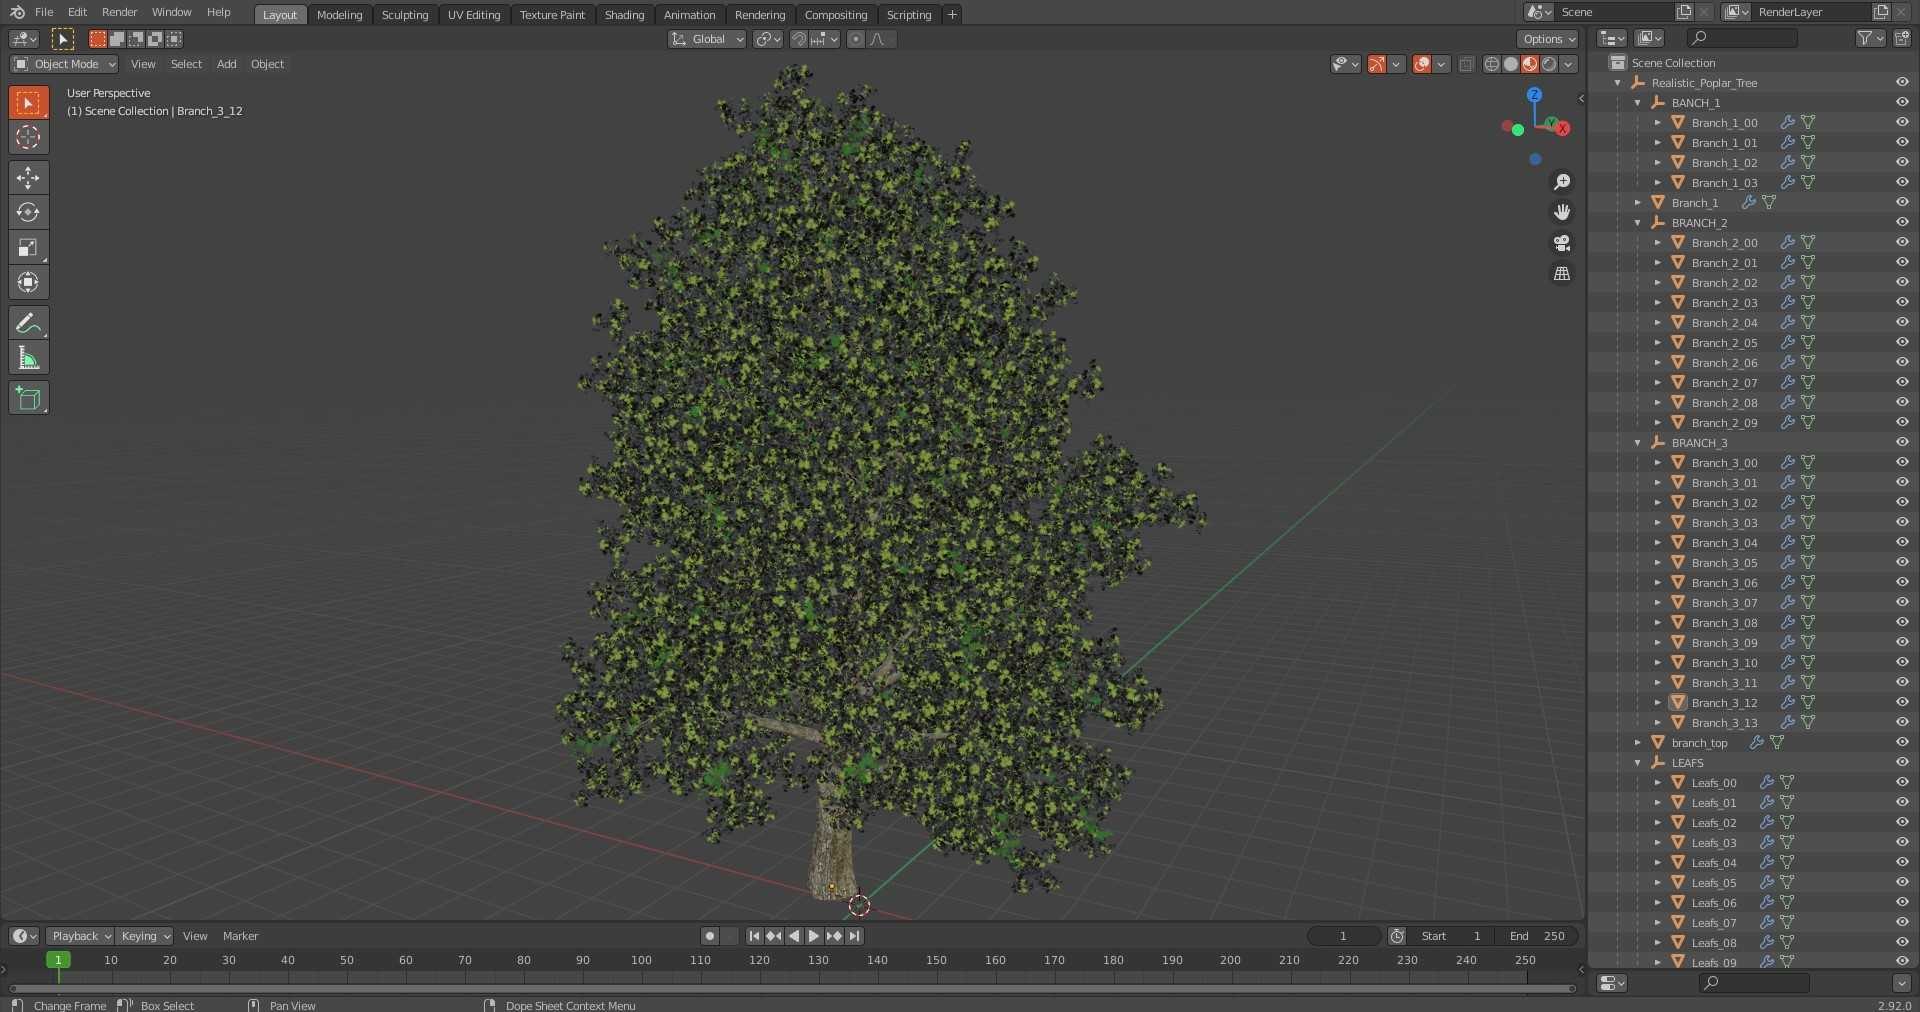Expand the Branch_2_03 object
The width and height of the screenshot is (1920, 1012).
pos(1657,303)
